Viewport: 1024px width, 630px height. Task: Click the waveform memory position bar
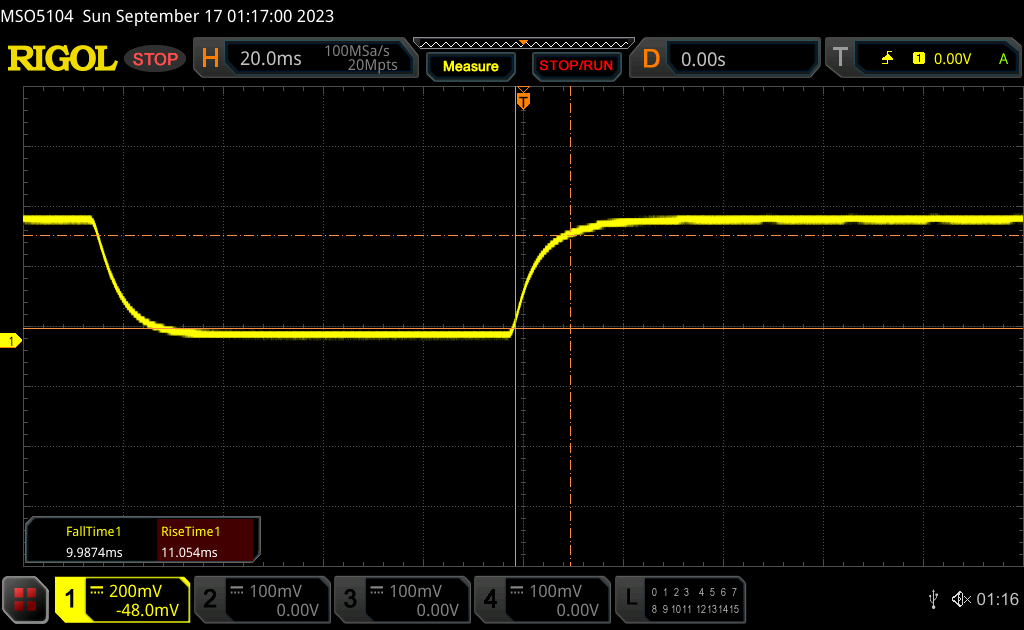[x=523, y=44]
